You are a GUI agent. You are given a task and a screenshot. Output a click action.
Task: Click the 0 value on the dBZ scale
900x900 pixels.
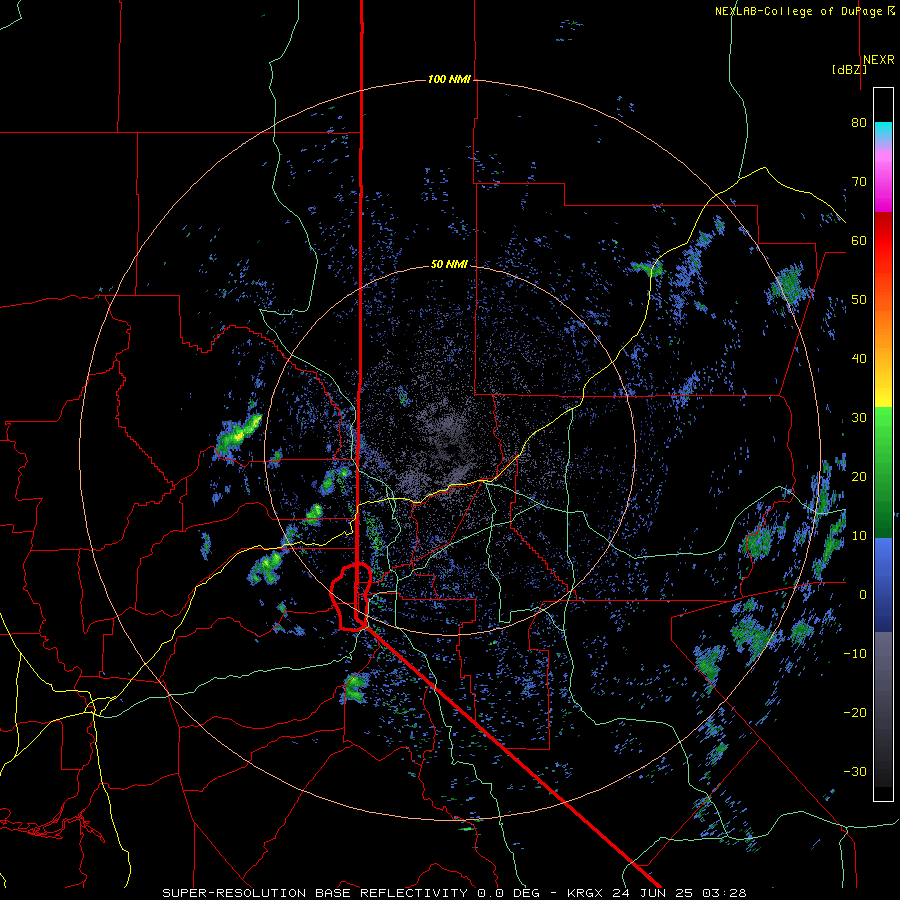(x=863, y=595)
